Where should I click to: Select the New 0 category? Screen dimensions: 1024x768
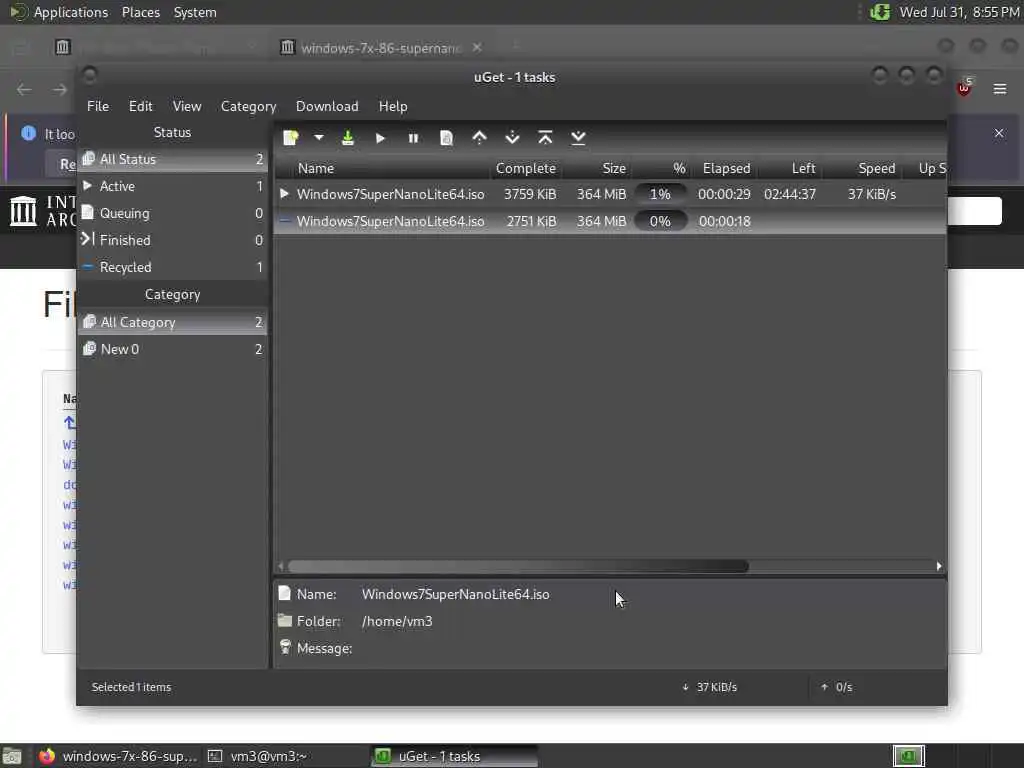click(x=173, y=349)
